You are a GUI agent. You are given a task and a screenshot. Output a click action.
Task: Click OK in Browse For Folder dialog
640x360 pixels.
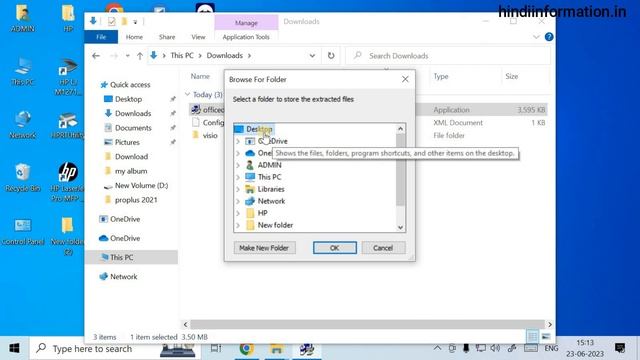(335, 248)
